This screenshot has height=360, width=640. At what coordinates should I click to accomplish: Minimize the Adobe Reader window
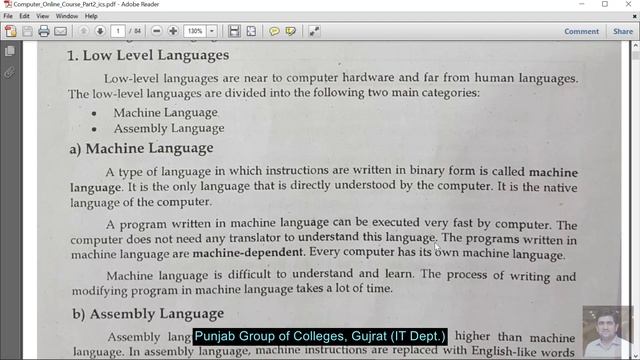click(x=581, y=4)
